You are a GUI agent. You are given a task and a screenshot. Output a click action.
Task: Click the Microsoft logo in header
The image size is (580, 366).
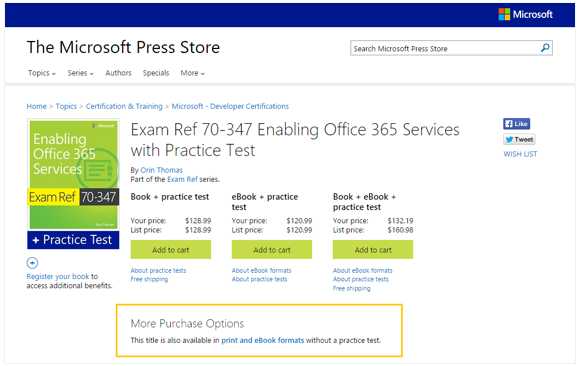(525, 14)
